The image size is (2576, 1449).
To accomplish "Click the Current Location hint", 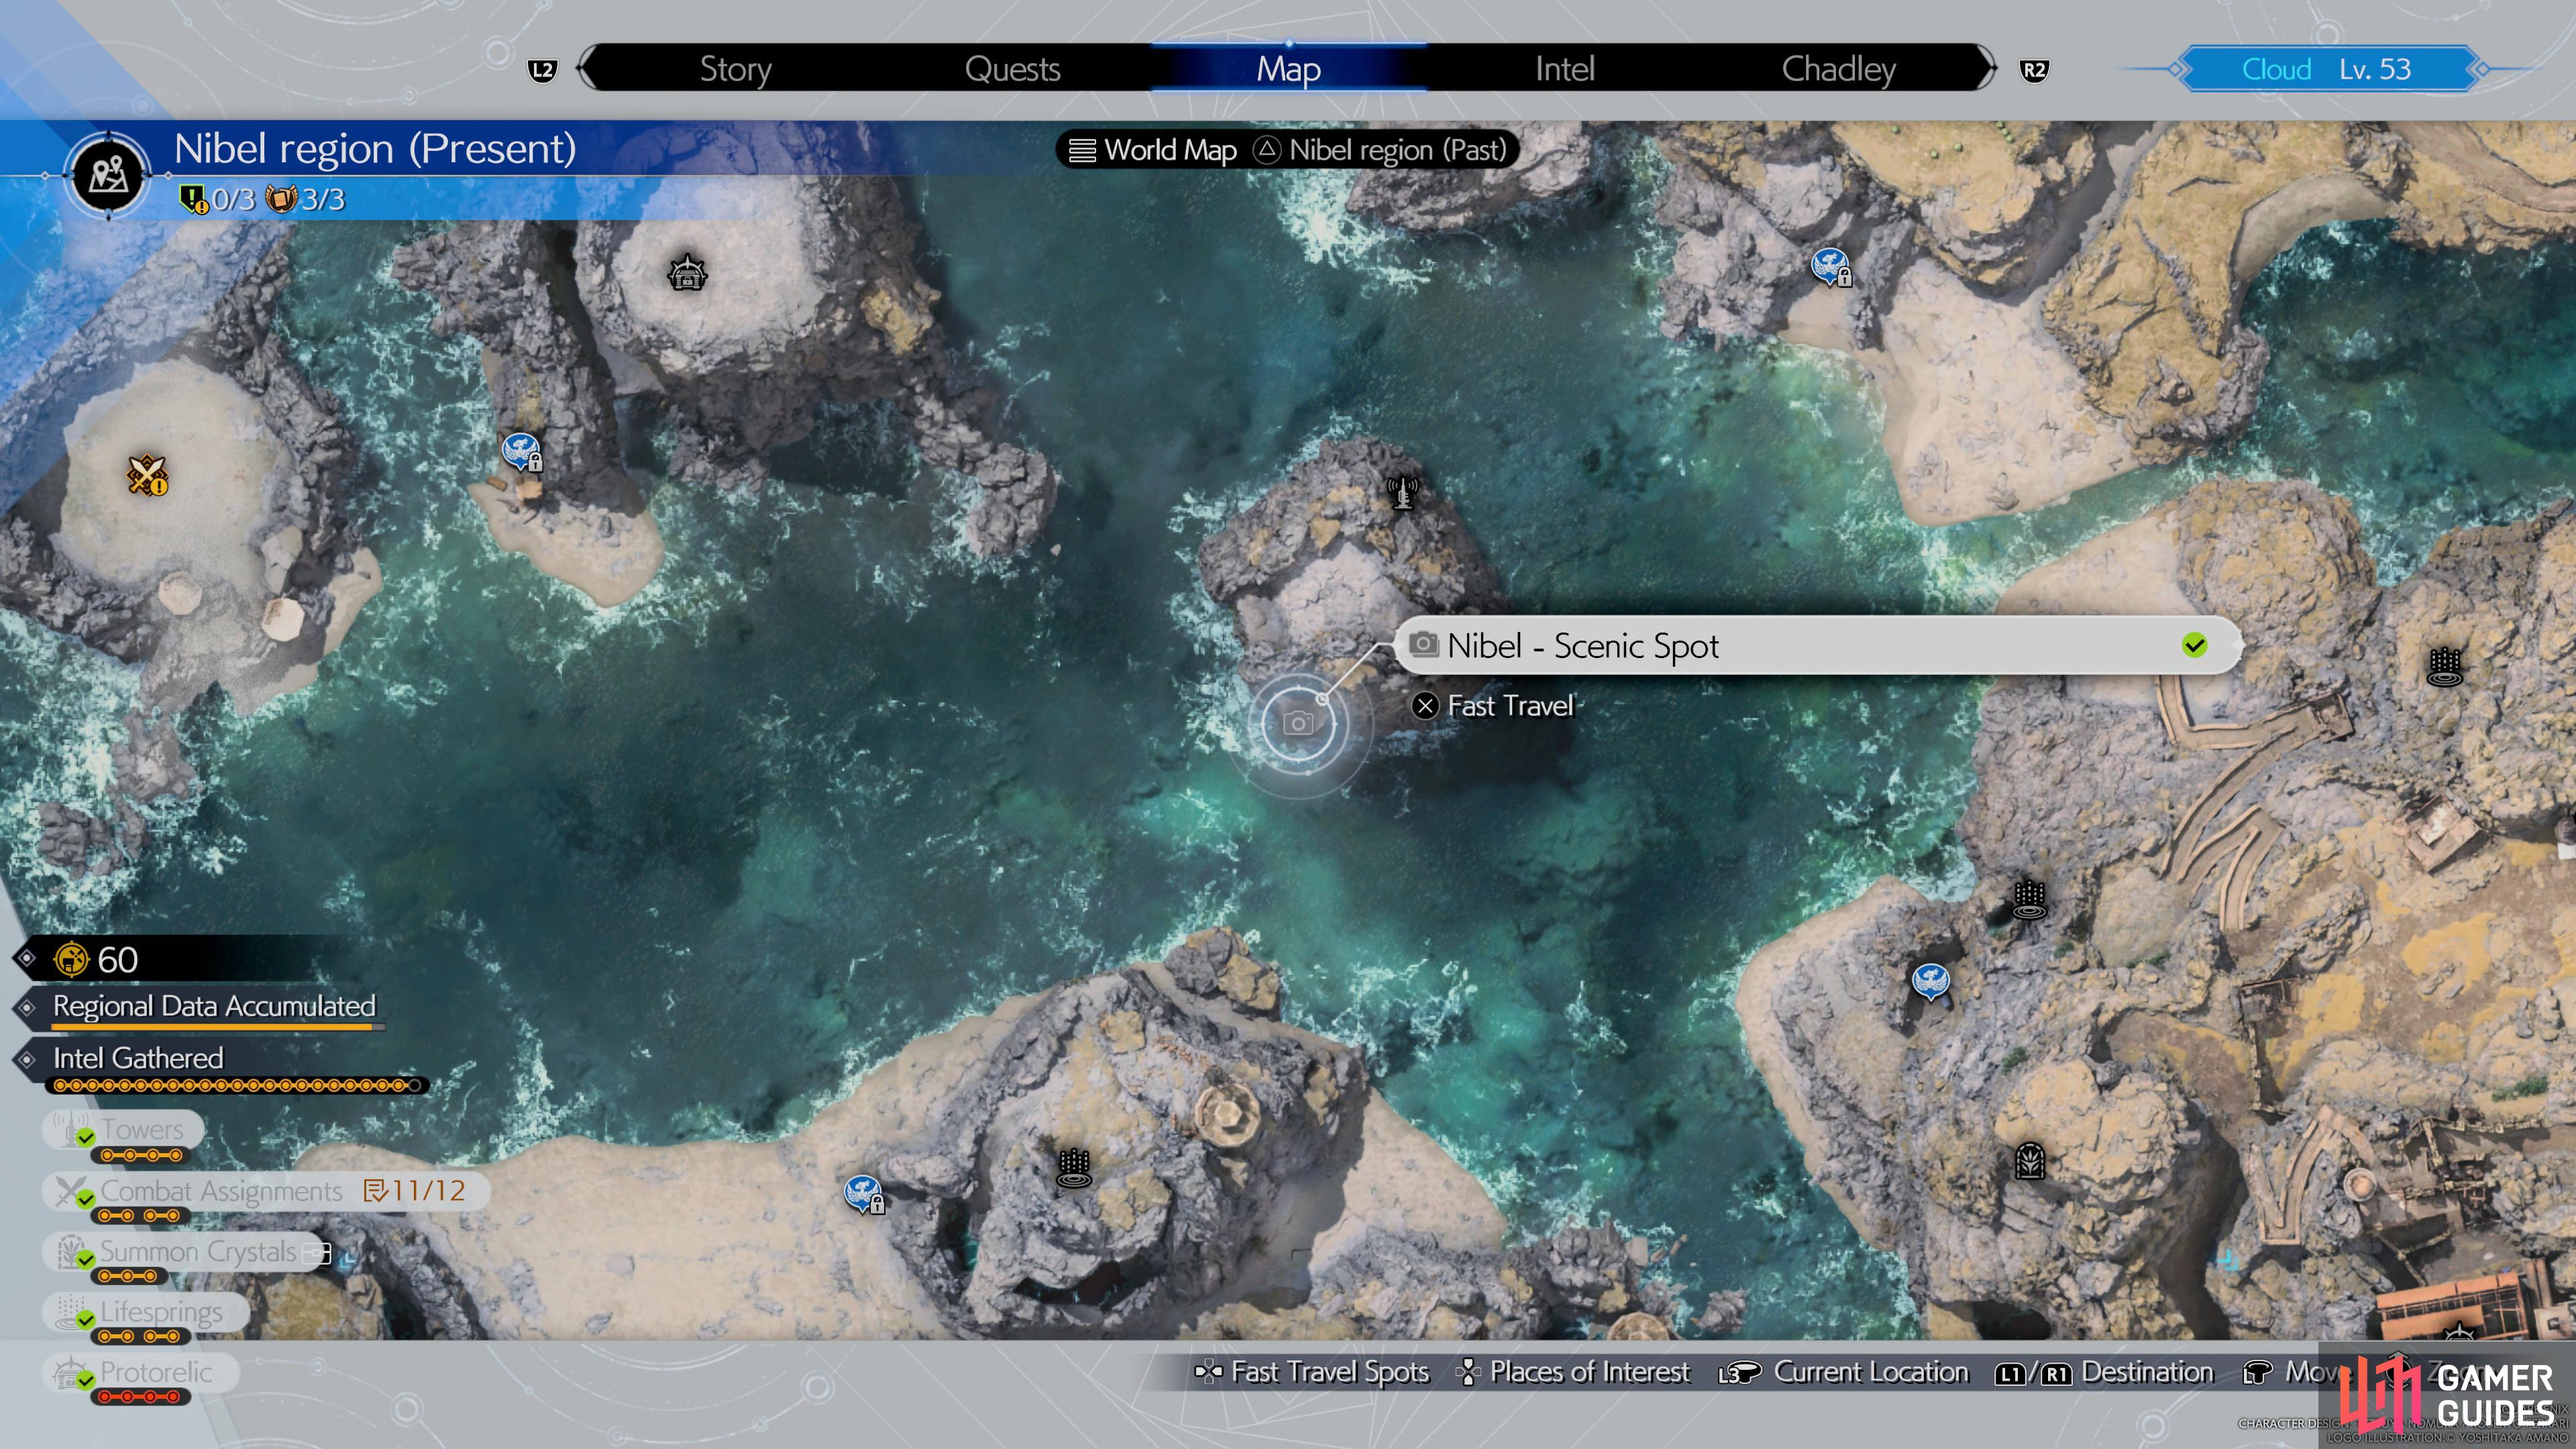I will (1843, 1372).
